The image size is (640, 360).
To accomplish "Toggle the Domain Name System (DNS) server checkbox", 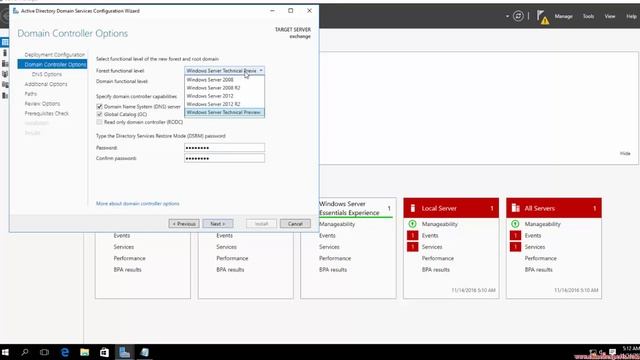I will [x=99, y=107].
